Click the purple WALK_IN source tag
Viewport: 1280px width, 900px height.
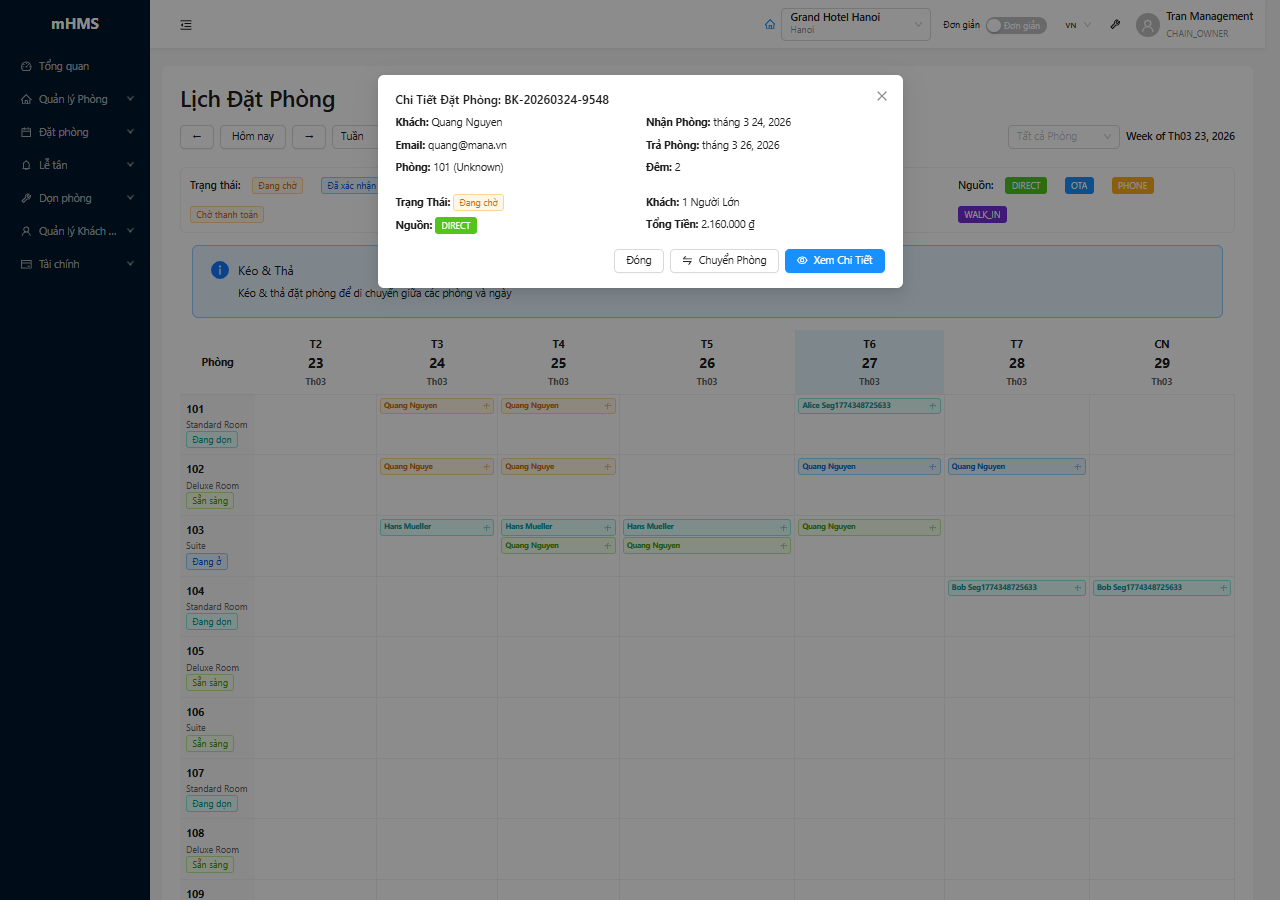point(982,215)
